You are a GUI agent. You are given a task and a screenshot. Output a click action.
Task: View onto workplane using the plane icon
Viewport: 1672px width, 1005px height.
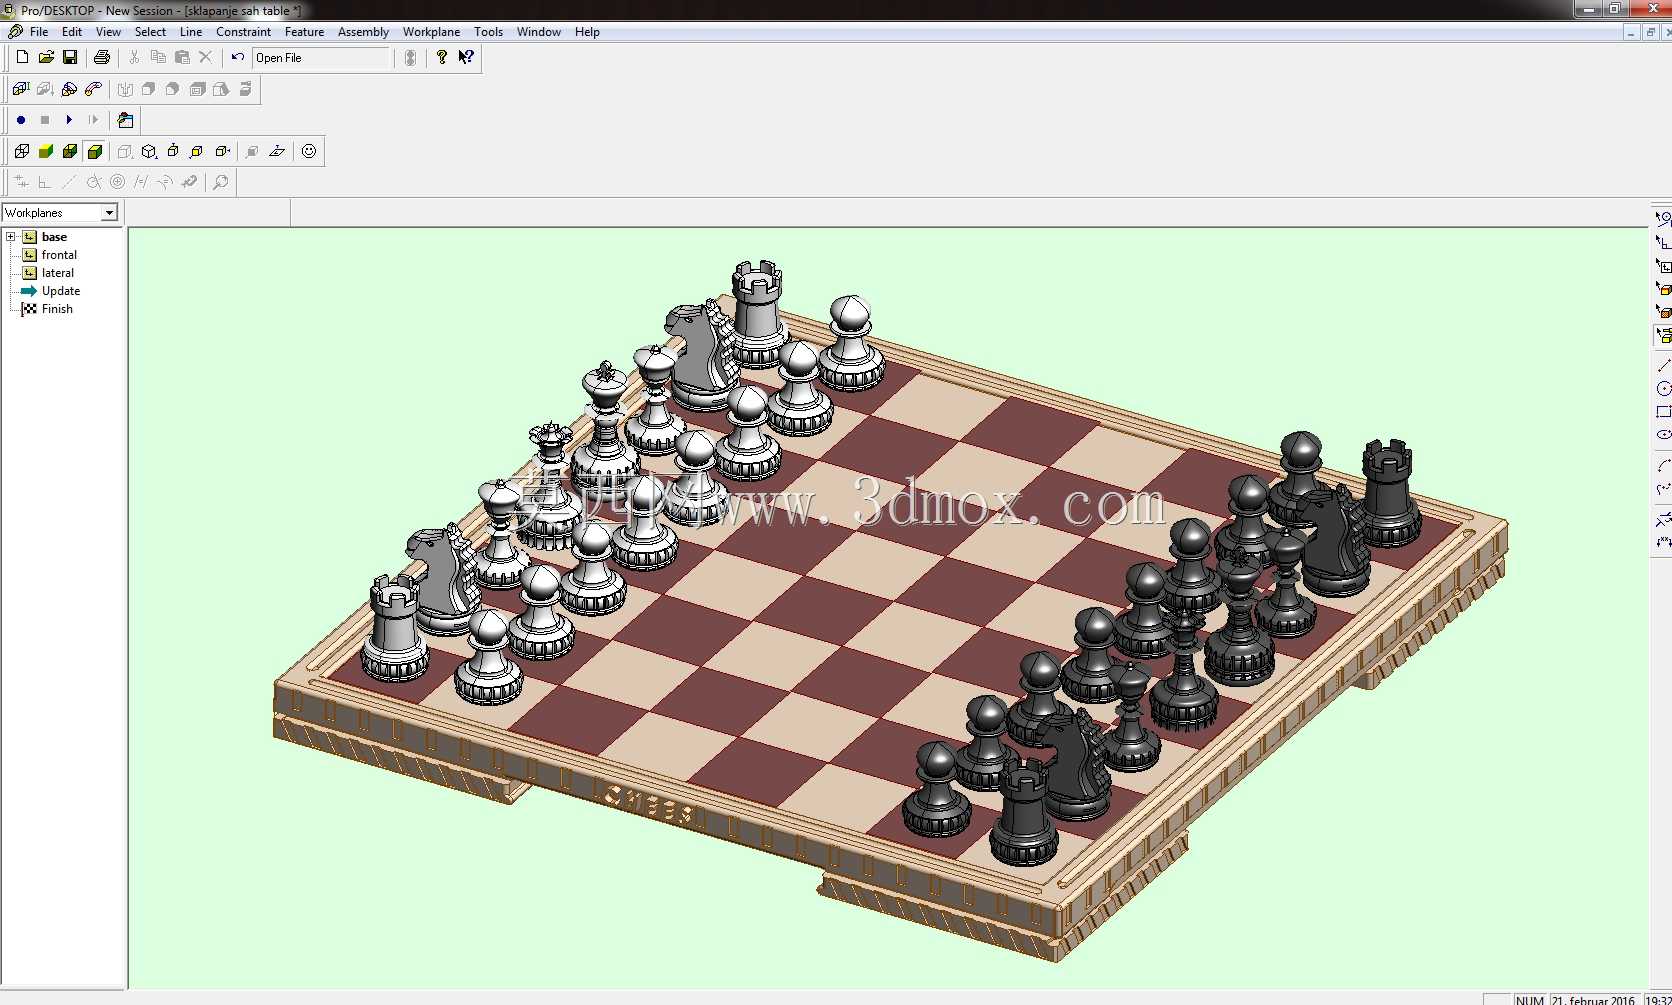click(x=277, y=151)
